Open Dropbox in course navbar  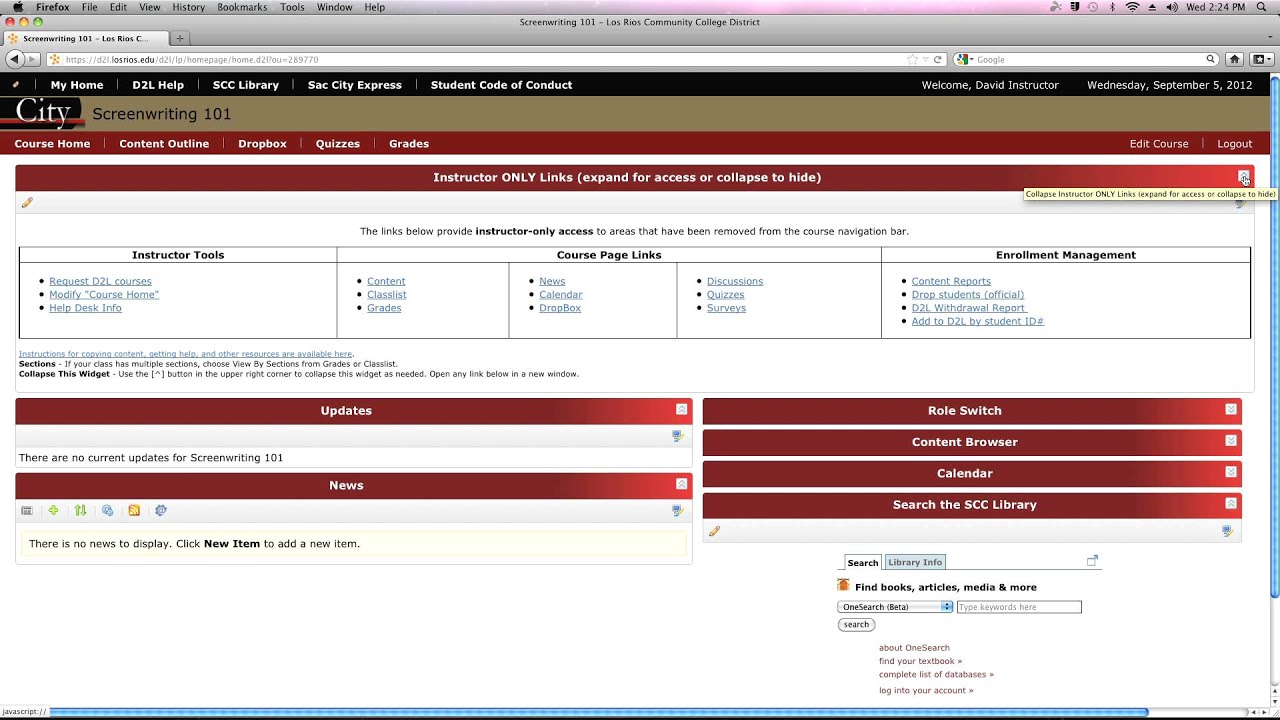262,144
